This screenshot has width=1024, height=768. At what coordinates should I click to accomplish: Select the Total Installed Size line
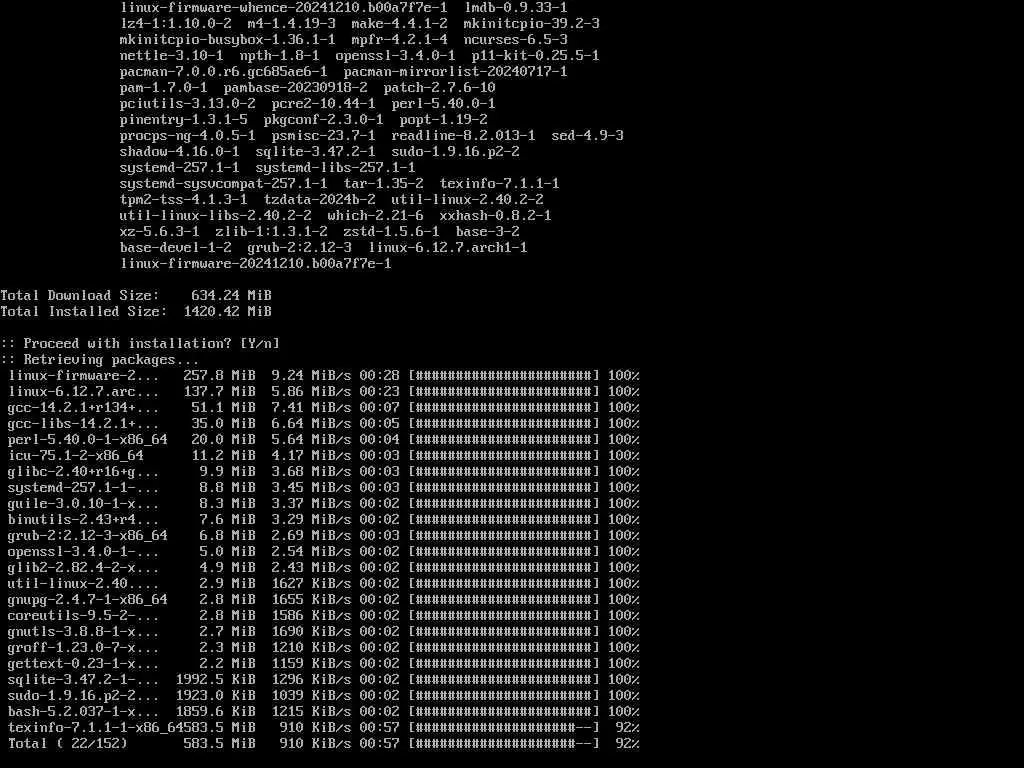pos(136,312)
